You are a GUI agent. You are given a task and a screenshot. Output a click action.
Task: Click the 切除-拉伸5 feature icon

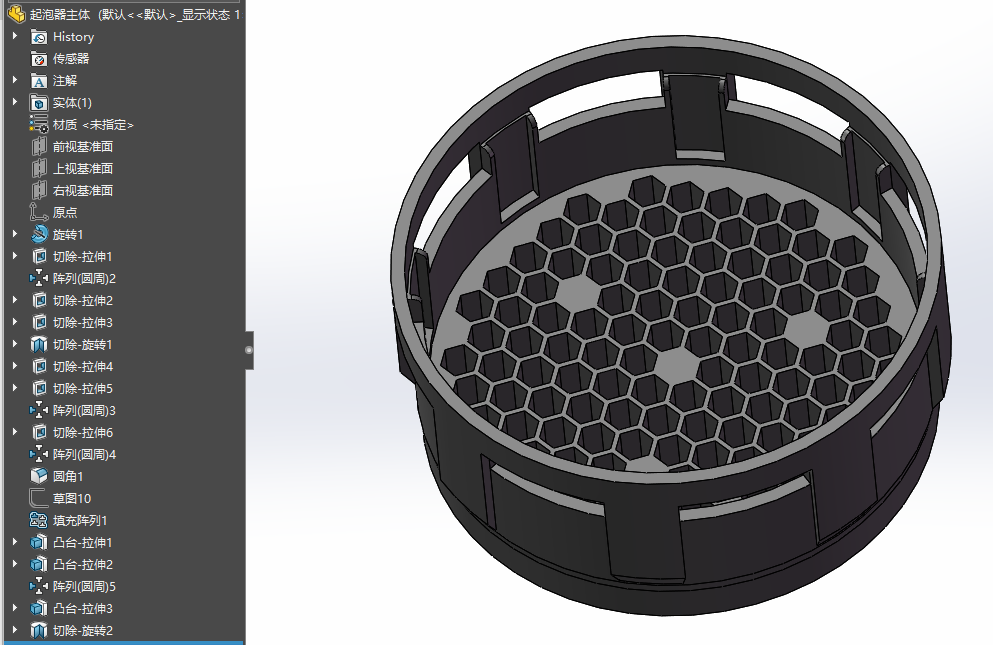[39, 388]
